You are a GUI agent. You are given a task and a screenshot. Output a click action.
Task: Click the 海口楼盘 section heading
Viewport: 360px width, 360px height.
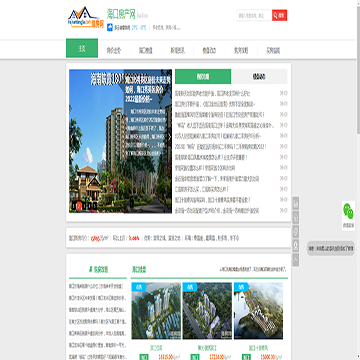[x=139, y=269]
